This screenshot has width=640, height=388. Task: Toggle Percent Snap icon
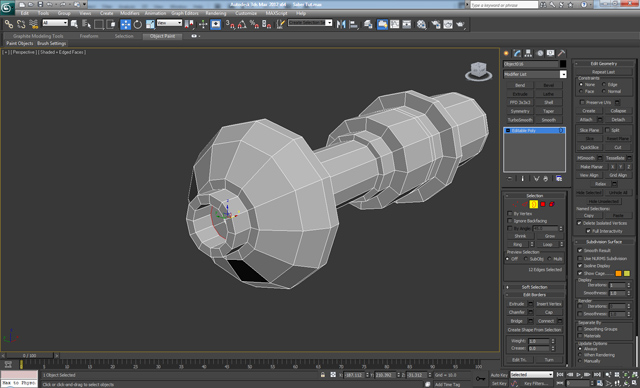pos(254,24)
